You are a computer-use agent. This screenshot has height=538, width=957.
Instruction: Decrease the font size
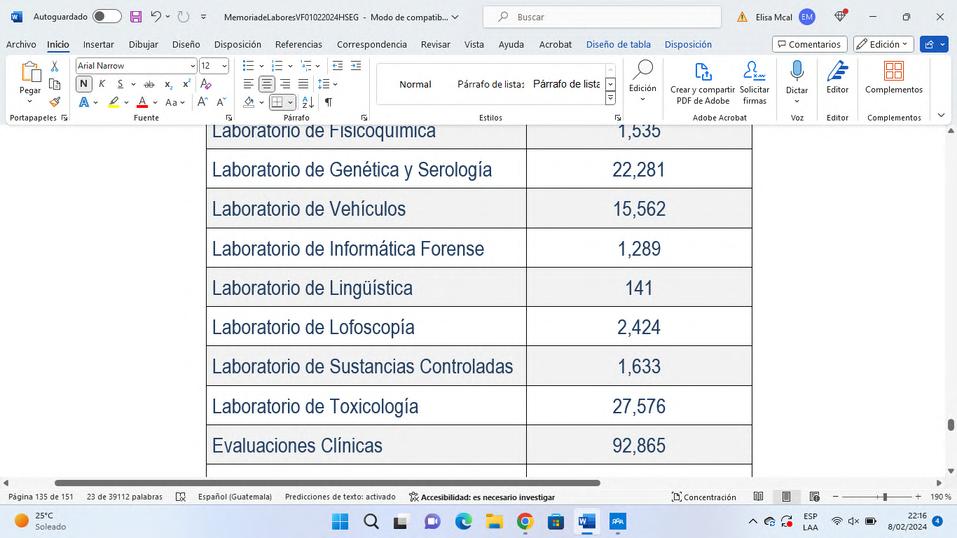(x=221, y=102)
